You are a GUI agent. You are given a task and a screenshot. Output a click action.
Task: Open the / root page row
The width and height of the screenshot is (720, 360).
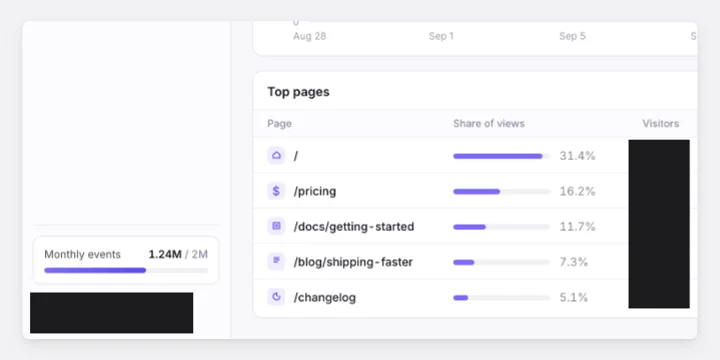pyautogui.click(x=475, y=156)
